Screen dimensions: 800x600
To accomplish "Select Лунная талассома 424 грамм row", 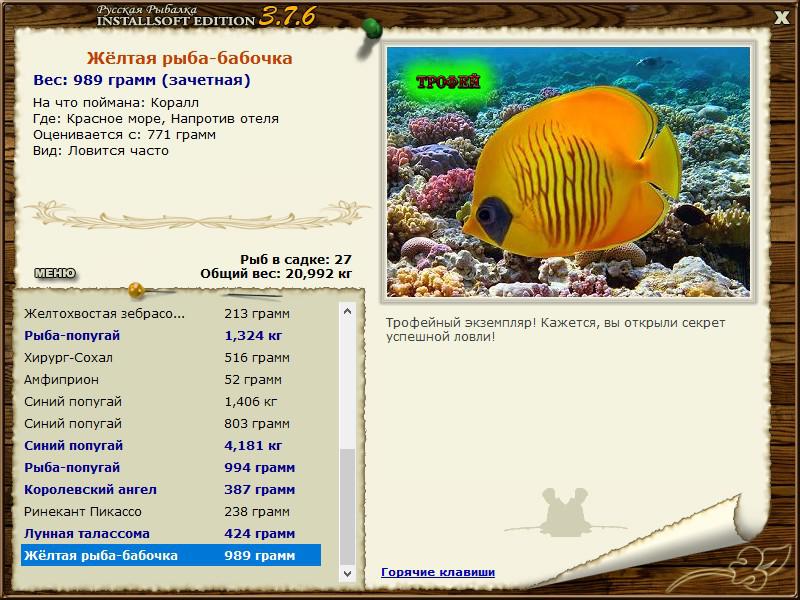I will [x=171, y=533].
